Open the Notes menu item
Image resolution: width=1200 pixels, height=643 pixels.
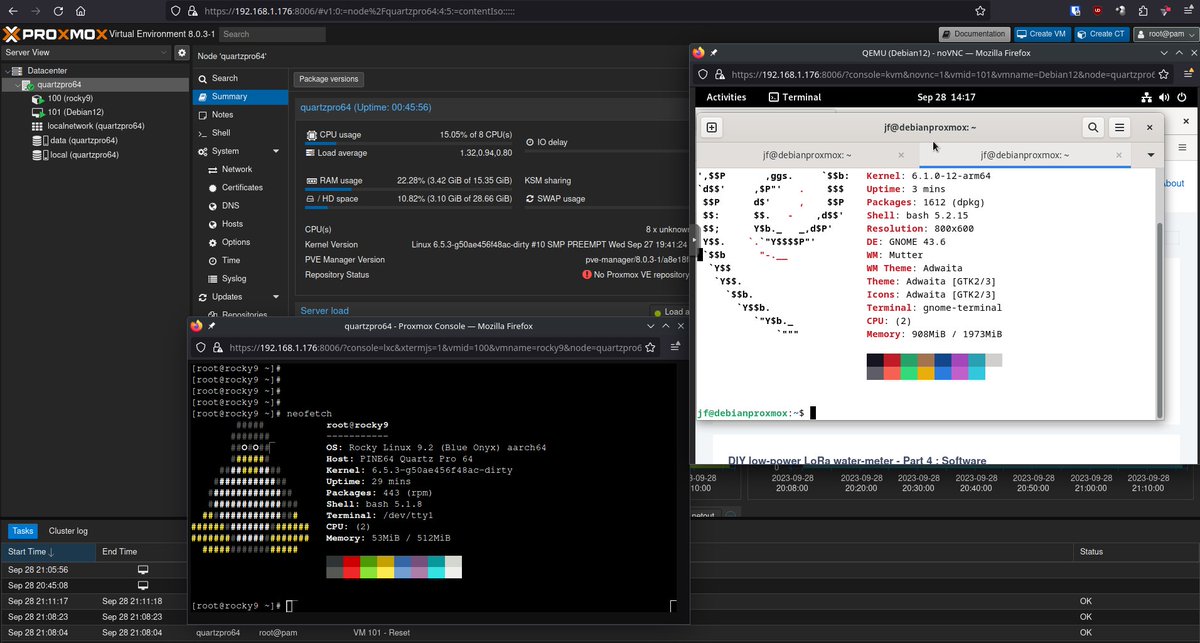click(238, 115)
